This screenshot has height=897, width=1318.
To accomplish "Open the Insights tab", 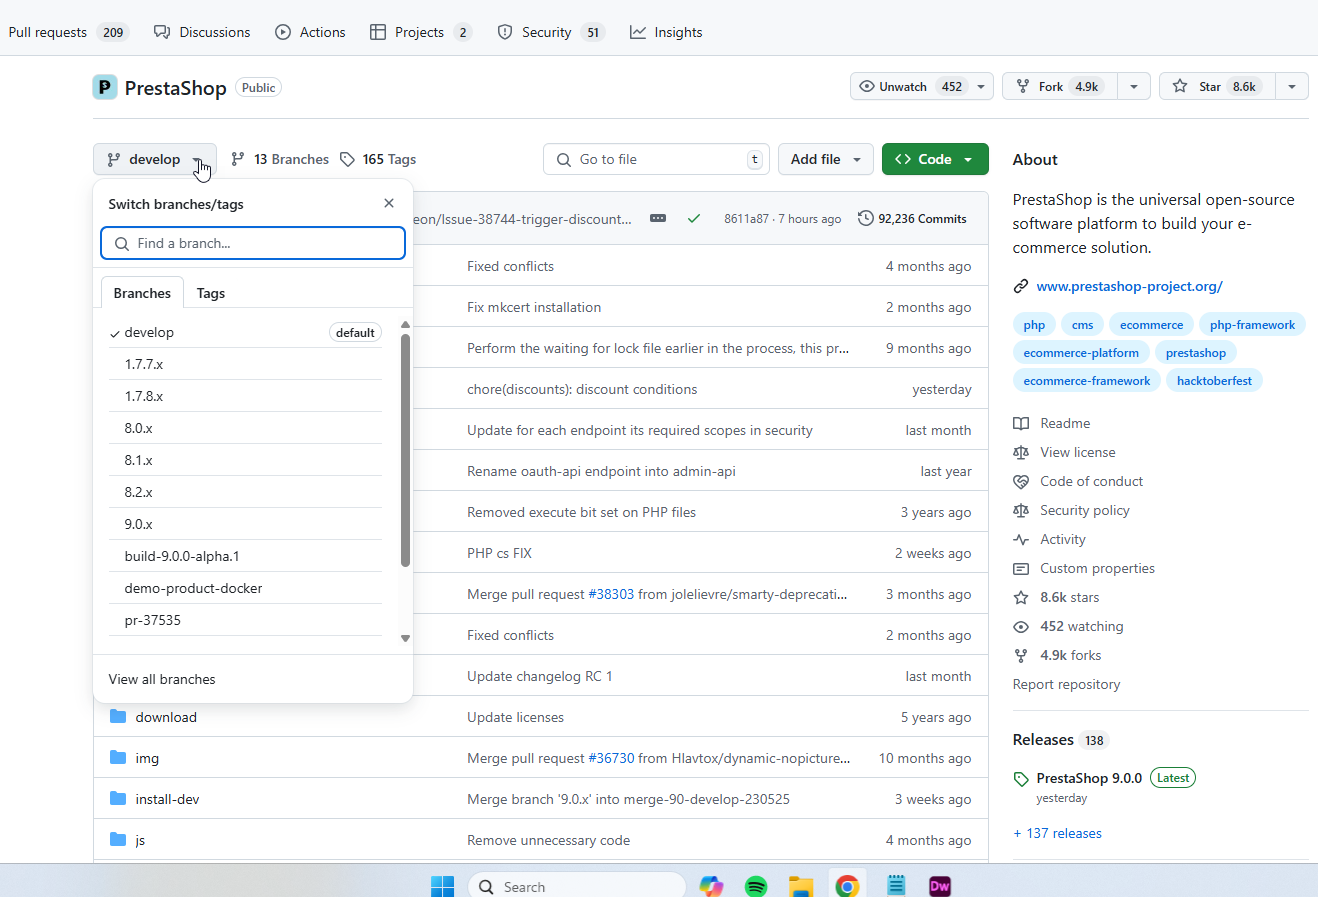I will point(666,32).
